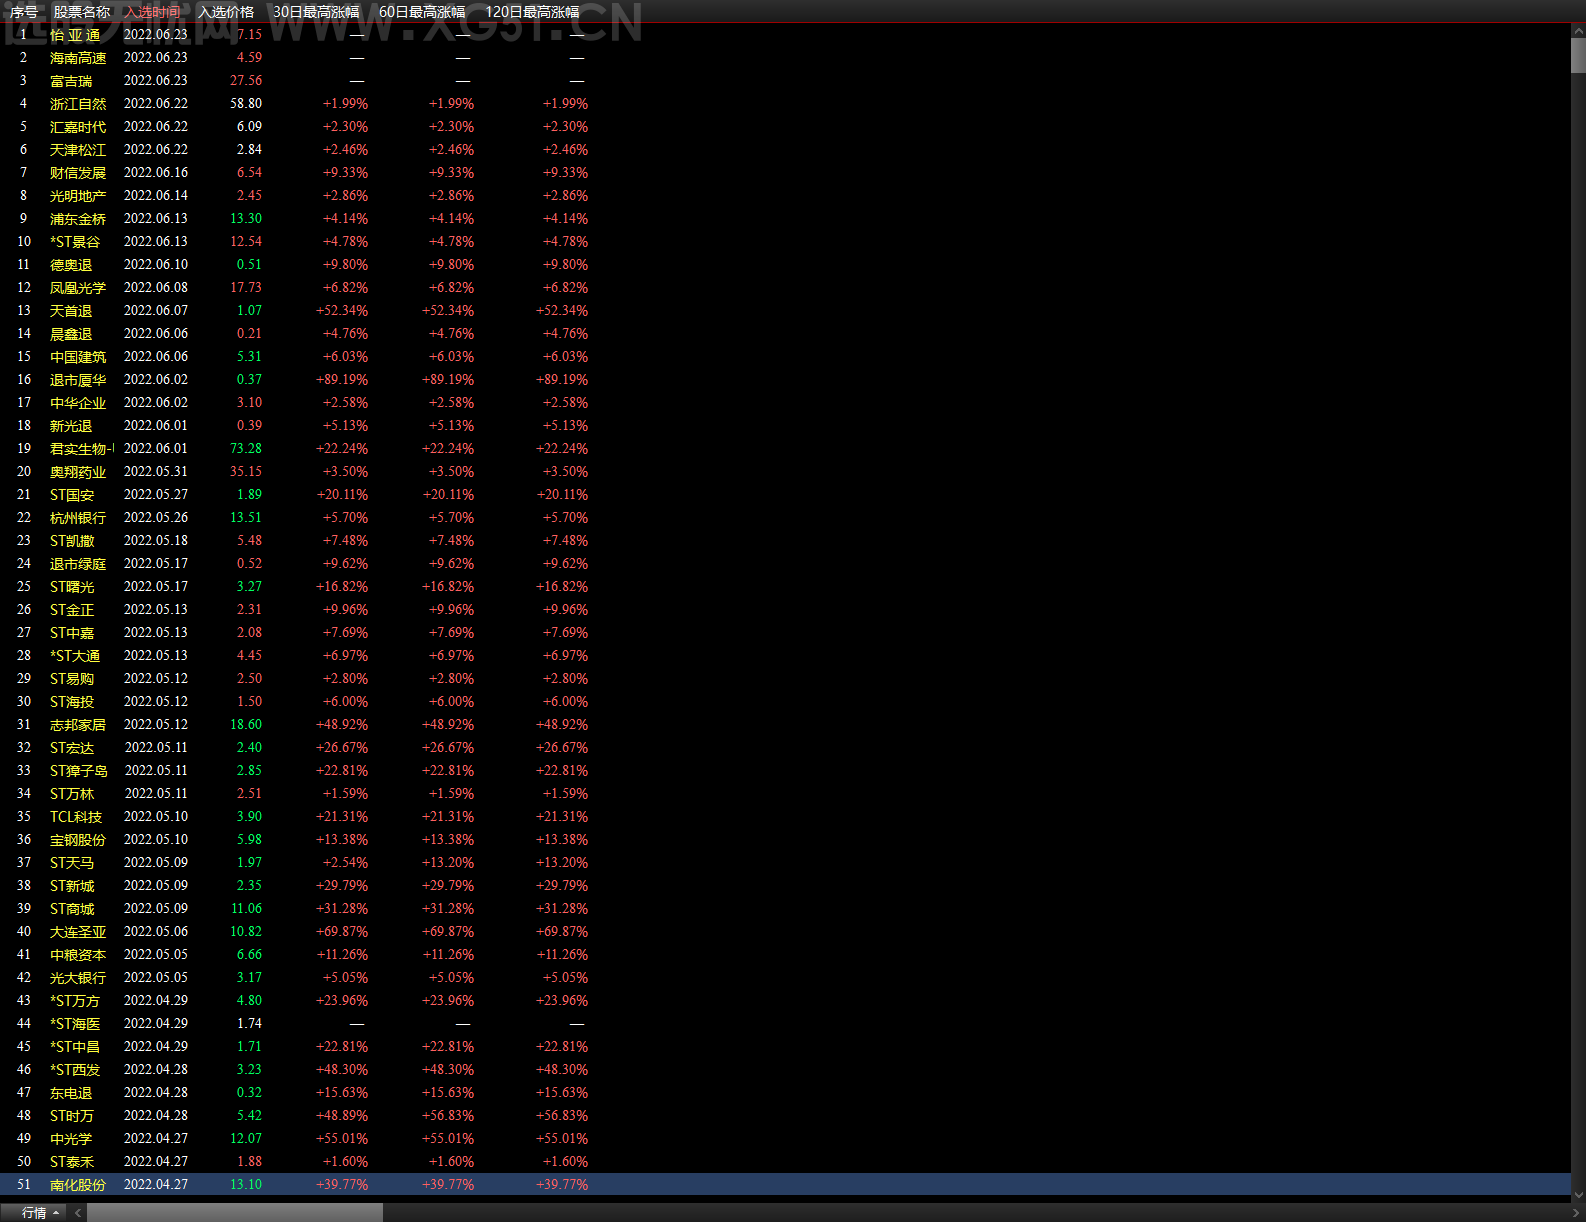The image size is (1586, 1222).
Task: Sort by 序号 column header
Action: [24, 12]
